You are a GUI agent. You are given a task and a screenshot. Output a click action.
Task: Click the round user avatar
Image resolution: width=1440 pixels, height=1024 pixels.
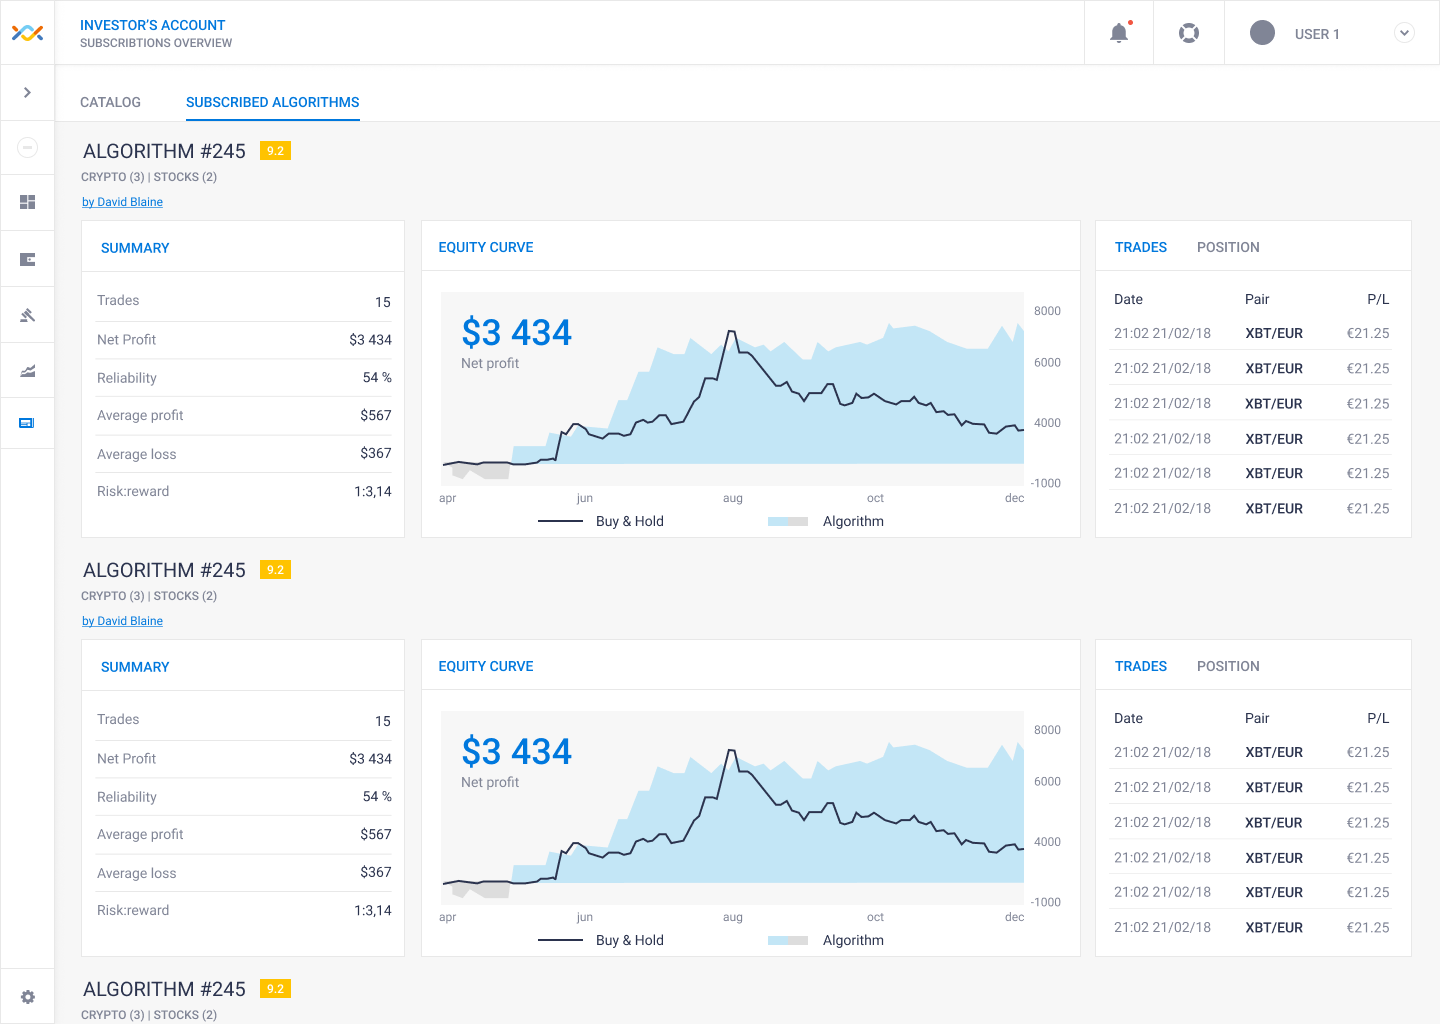coord(1263,33)
